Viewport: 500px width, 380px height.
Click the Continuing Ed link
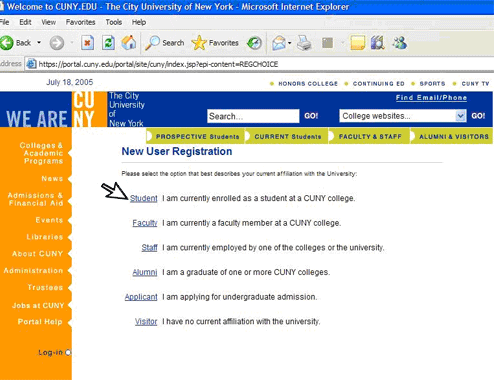pyautogui.click(x=379, y=84)
